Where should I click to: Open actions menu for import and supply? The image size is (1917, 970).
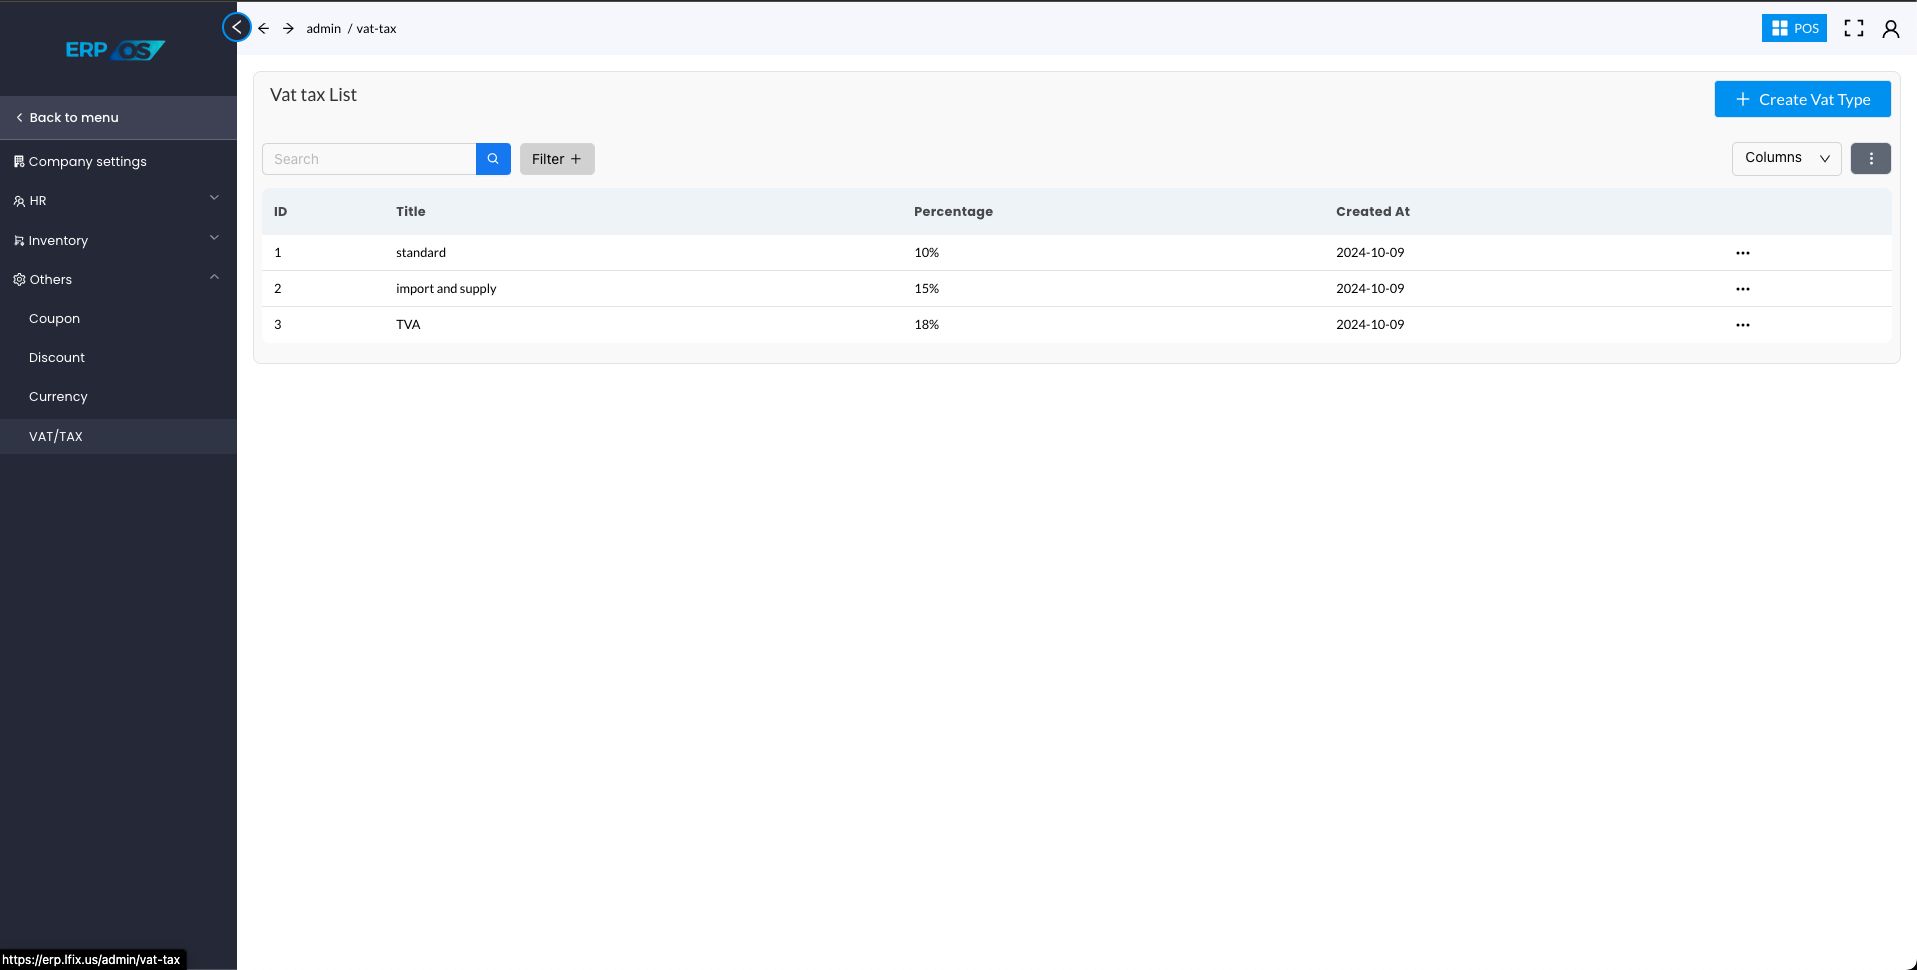click(x=1742, y=289)
